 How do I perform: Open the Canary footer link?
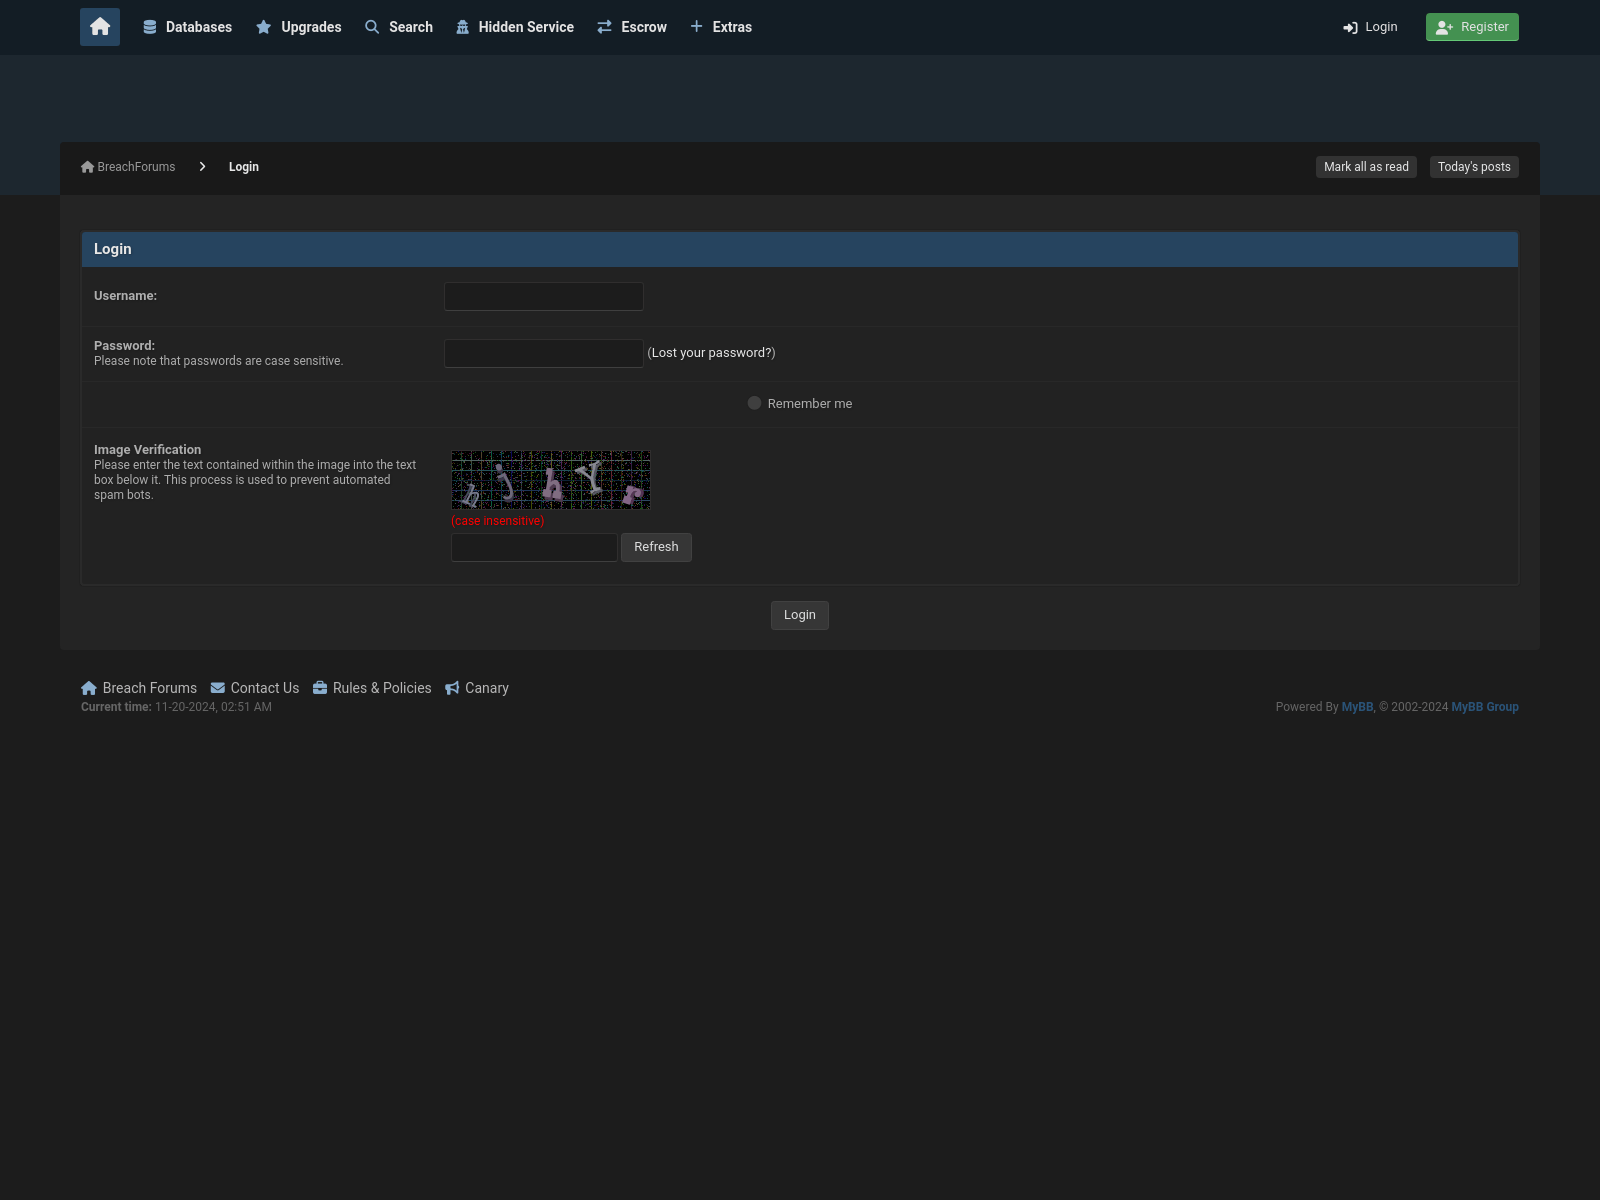[x=487, y=688]
